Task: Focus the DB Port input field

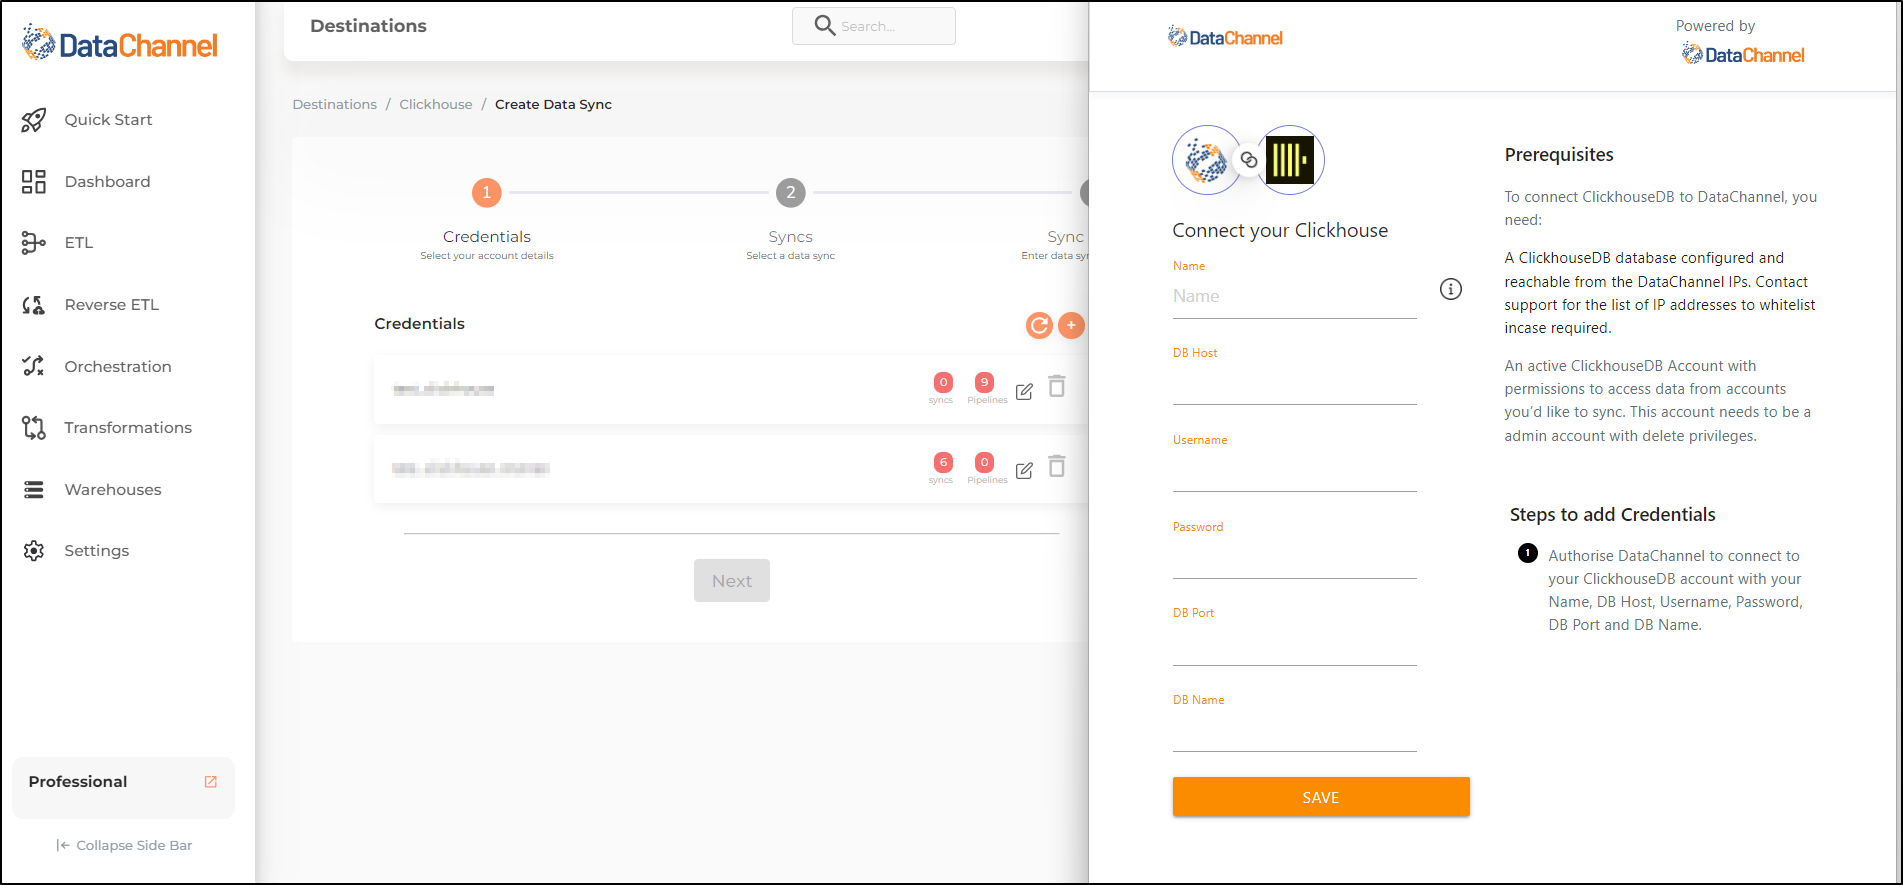Action: tap(1295, 646)
